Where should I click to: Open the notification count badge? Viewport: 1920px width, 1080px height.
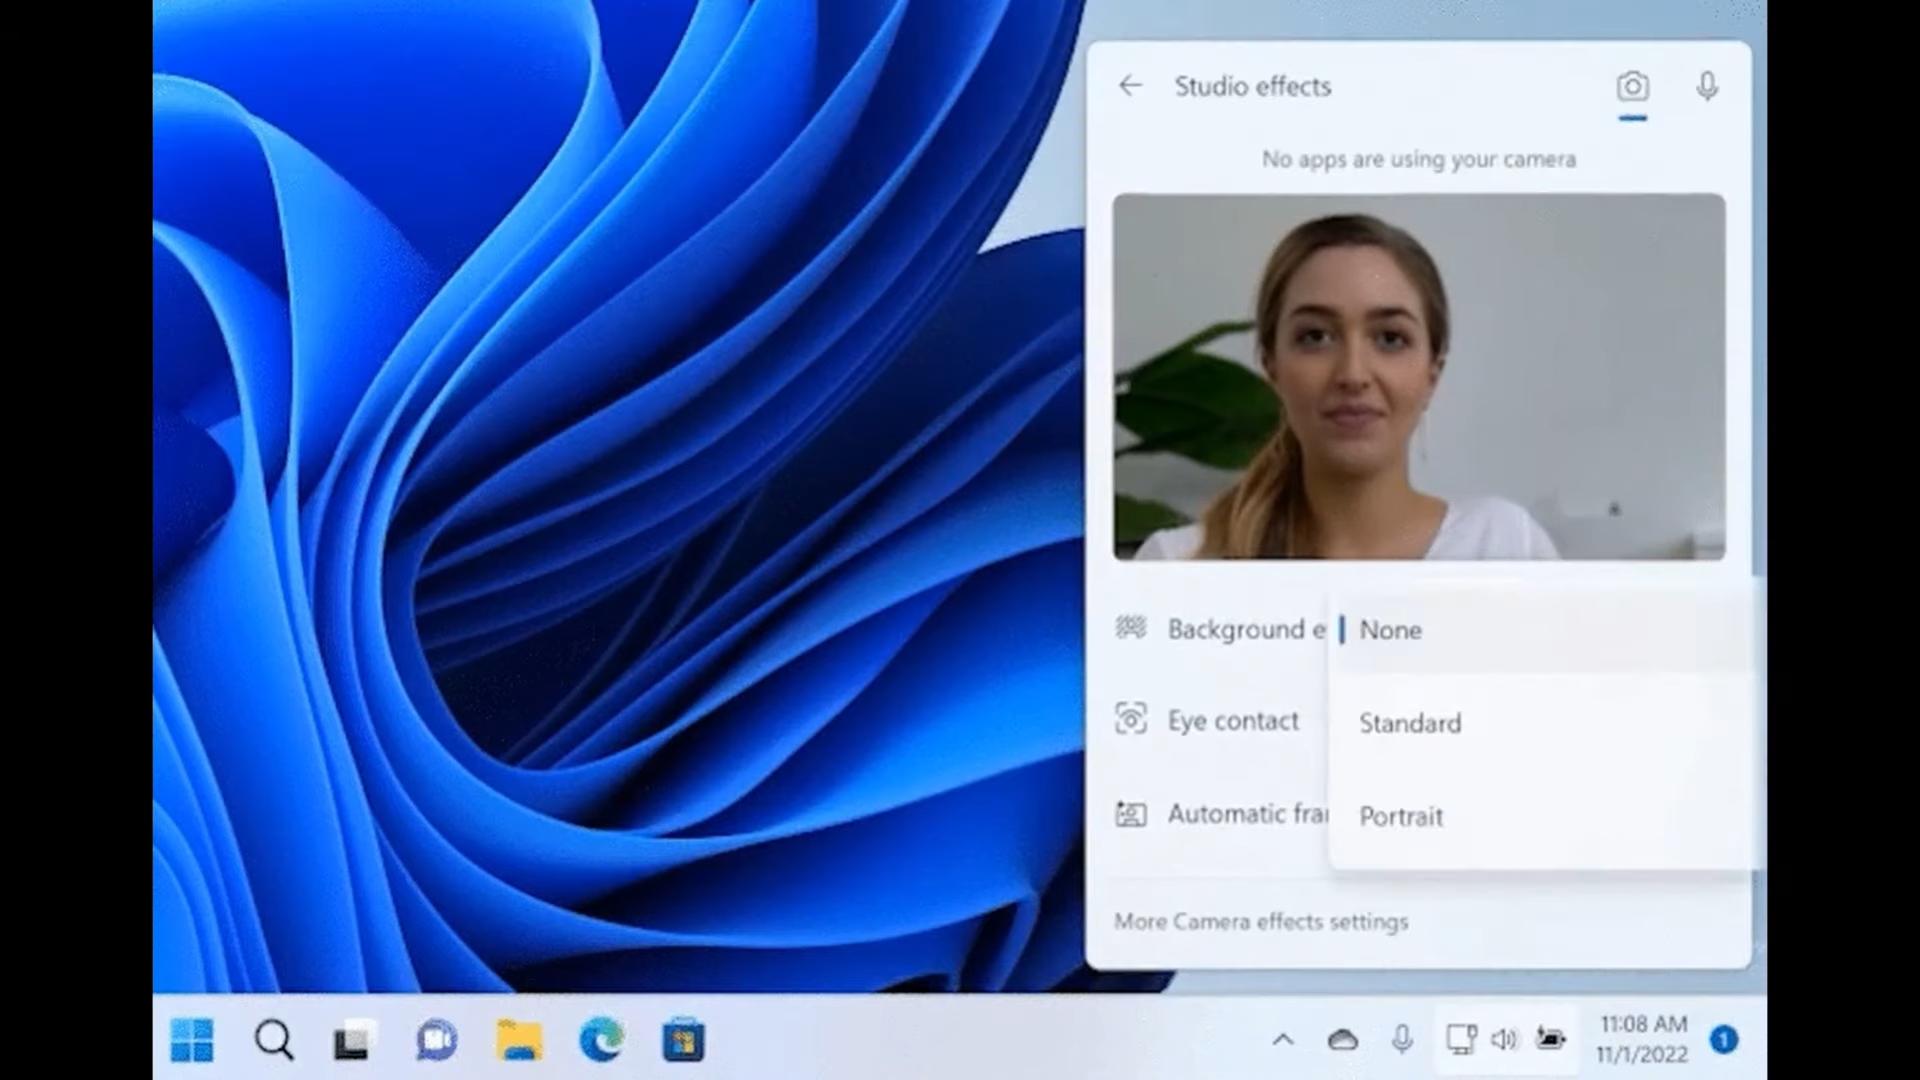(1724, 1040)
